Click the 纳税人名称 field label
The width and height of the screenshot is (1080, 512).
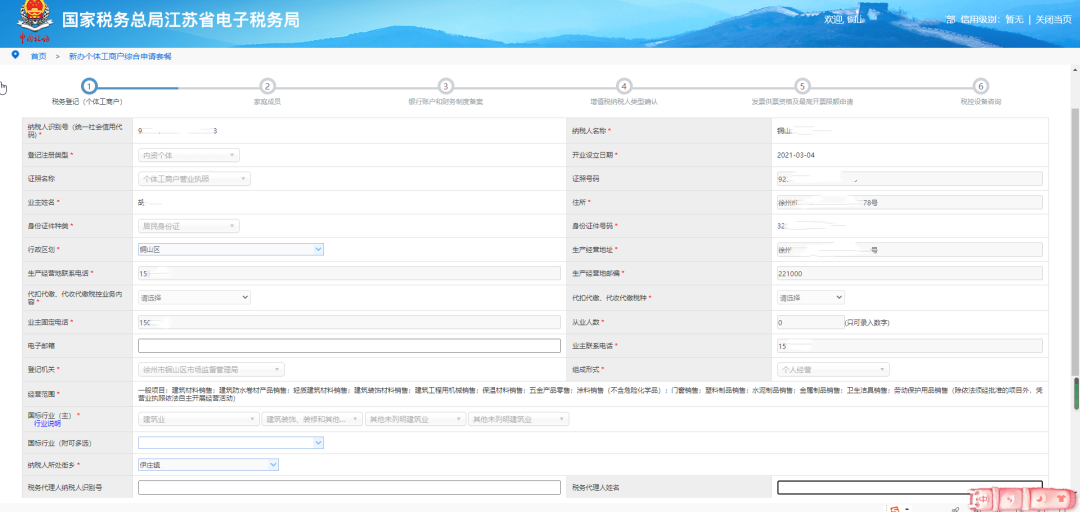click(591, 131)
